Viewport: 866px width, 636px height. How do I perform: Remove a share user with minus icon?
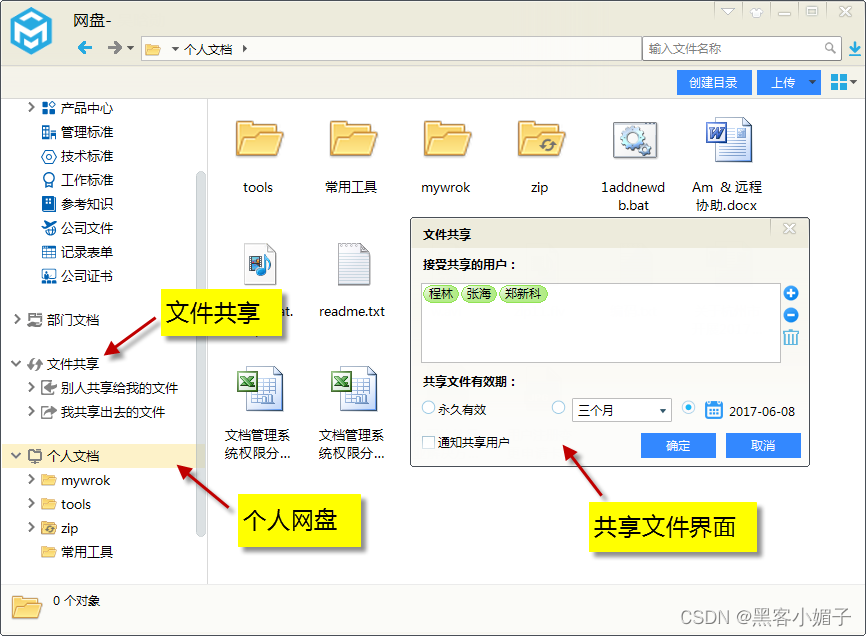(x=791, y=315)
